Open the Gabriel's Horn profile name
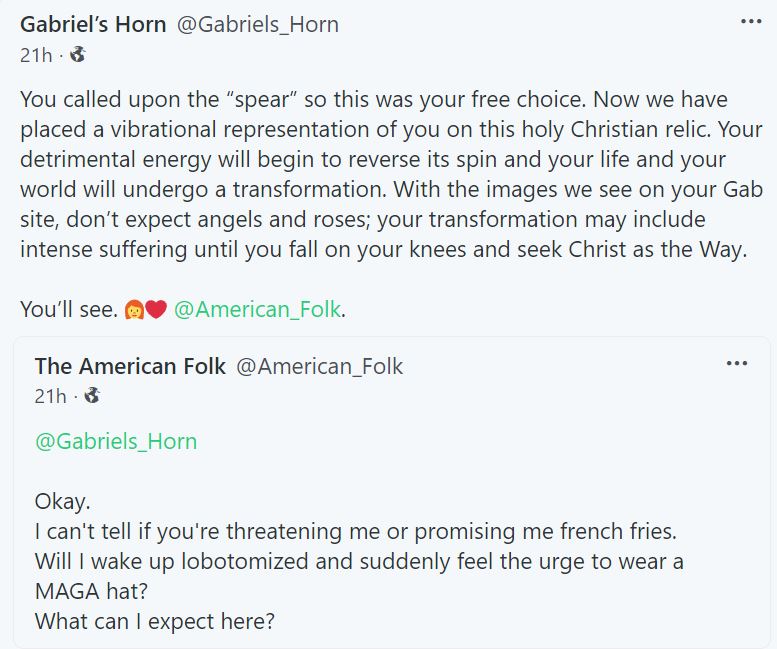This screenshot has width=777, height=649. [x=93, y=24]
